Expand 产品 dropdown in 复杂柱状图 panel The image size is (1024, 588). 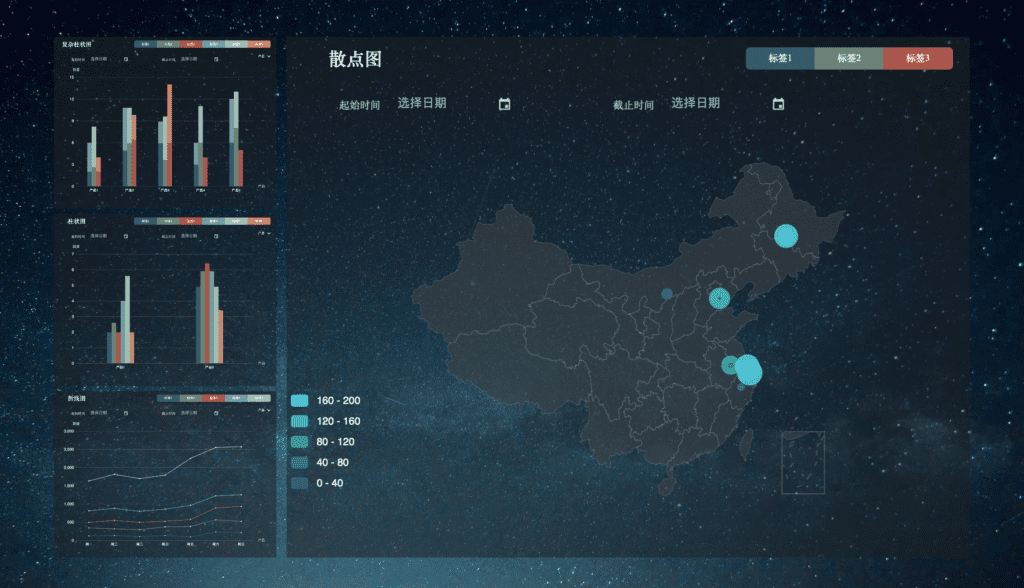click(264, 56)
